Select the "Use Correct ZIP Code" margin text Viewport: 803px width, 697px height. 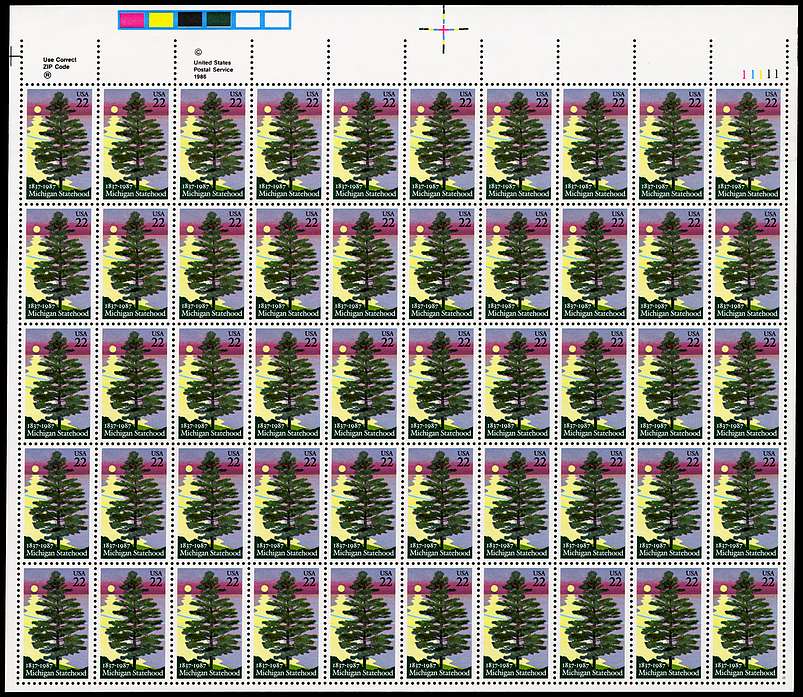[59, 63]
